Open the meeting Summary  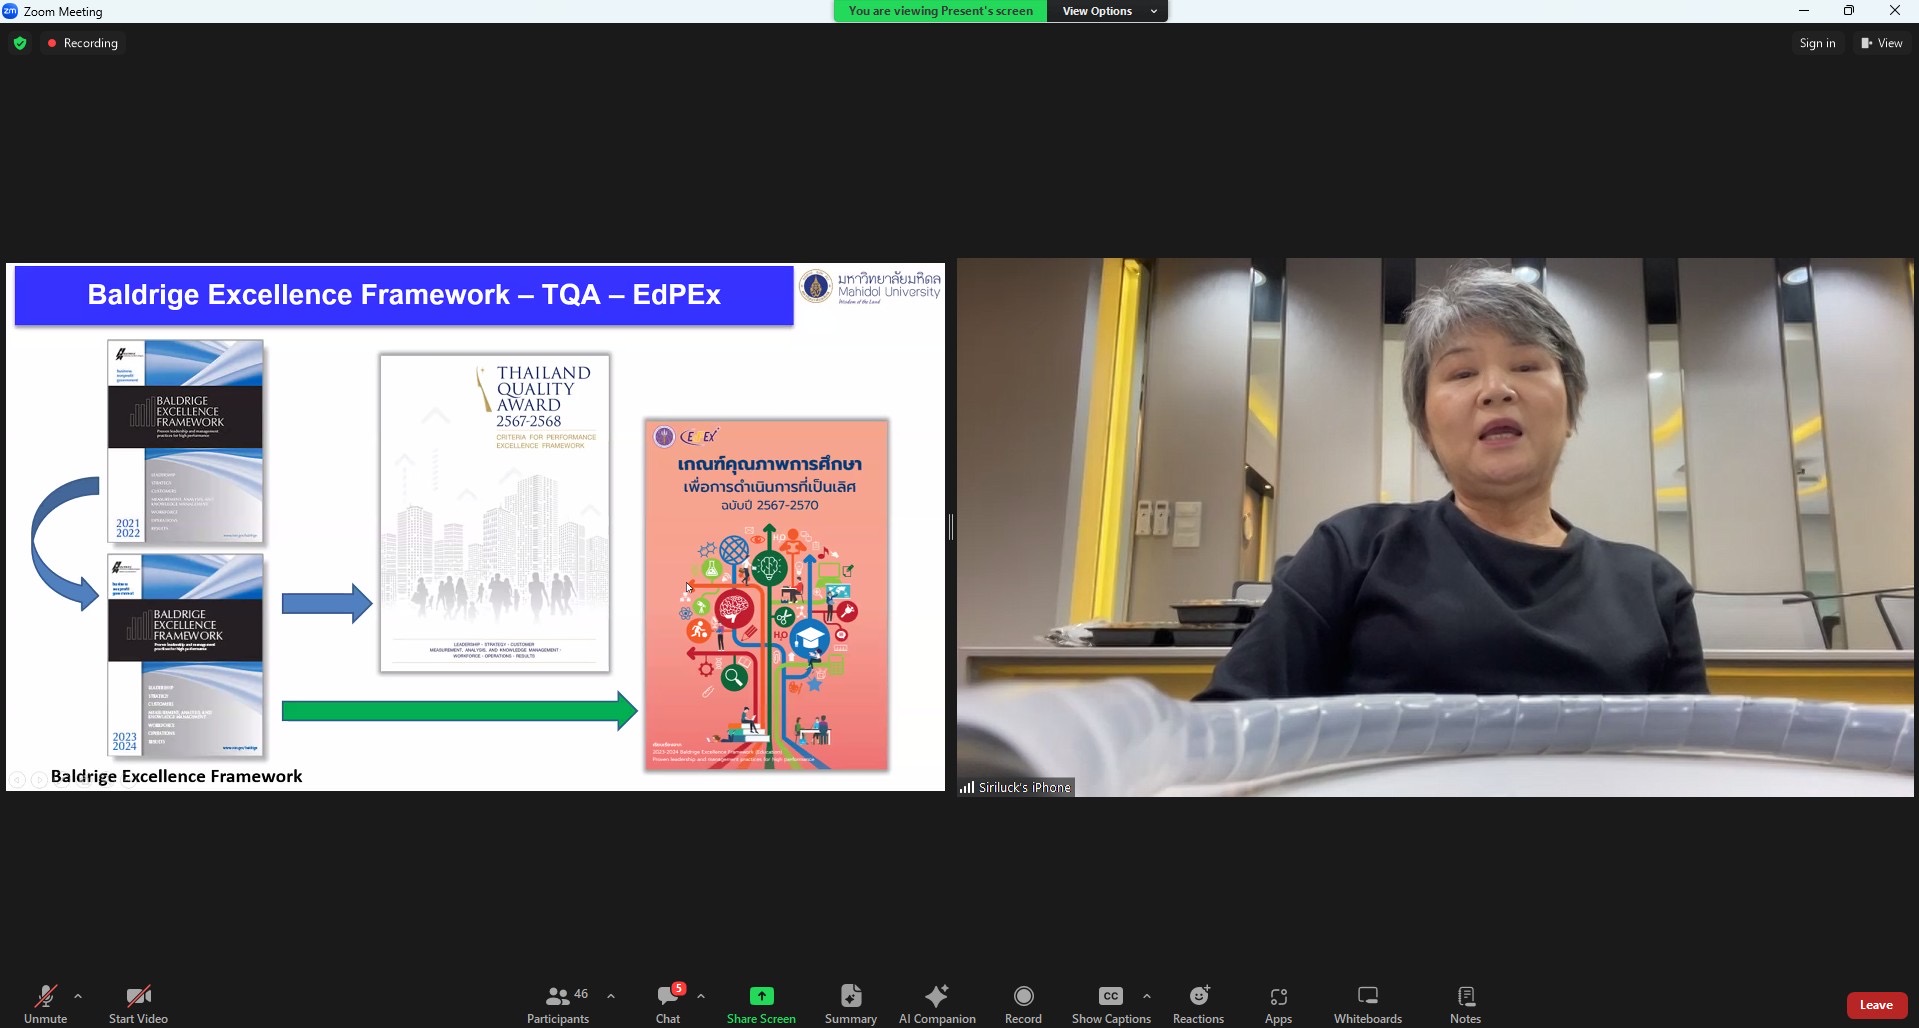(850, 1003)
